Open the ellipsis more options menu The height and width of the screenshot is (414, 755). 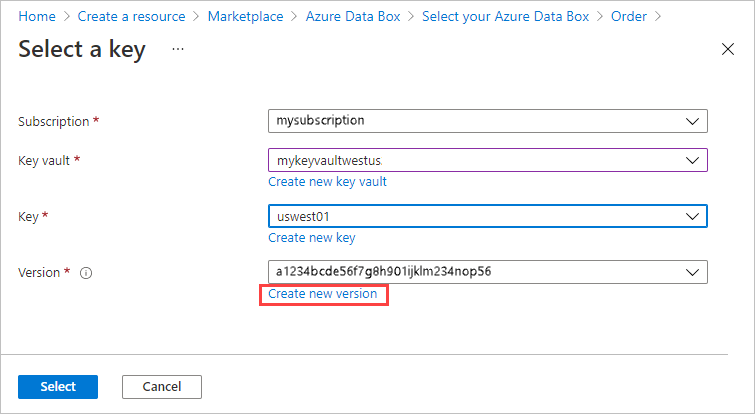pyautogui.click(x=178, y=49)
